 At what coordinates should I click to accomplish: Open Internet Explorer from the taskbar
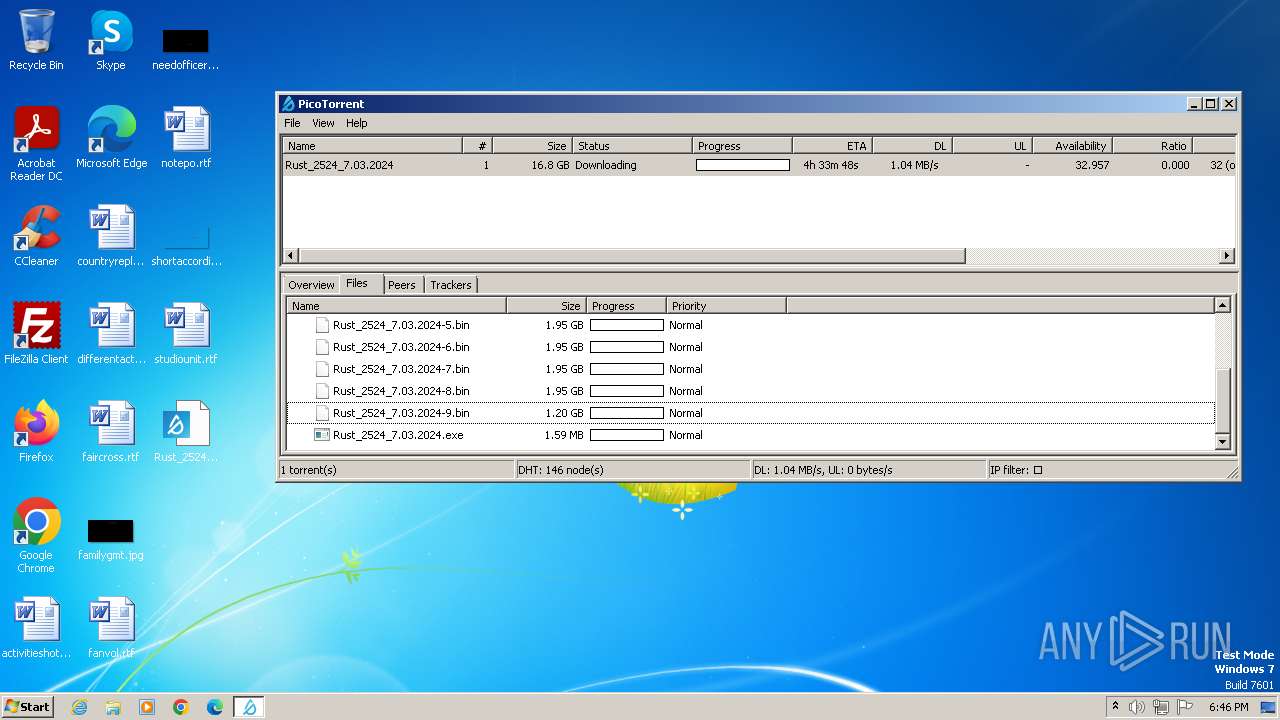coord(79,707)
